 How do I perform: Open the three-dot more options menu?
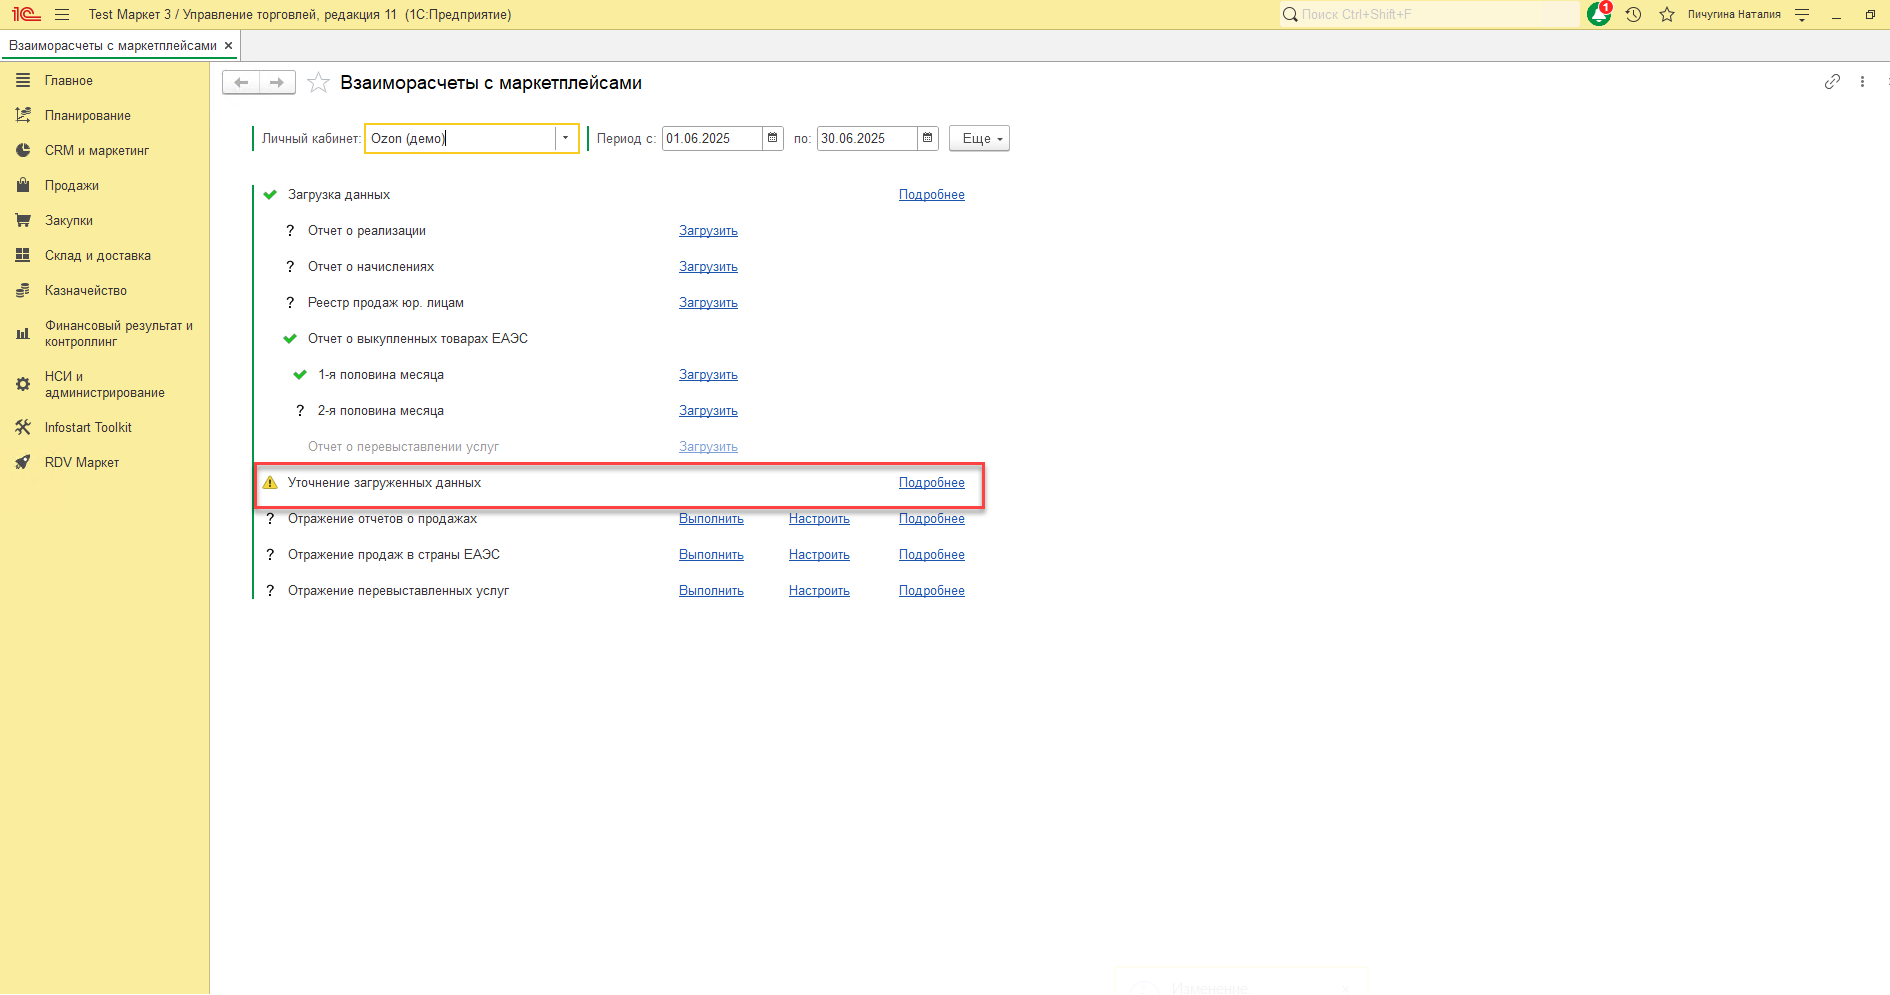click(1862, 82)
